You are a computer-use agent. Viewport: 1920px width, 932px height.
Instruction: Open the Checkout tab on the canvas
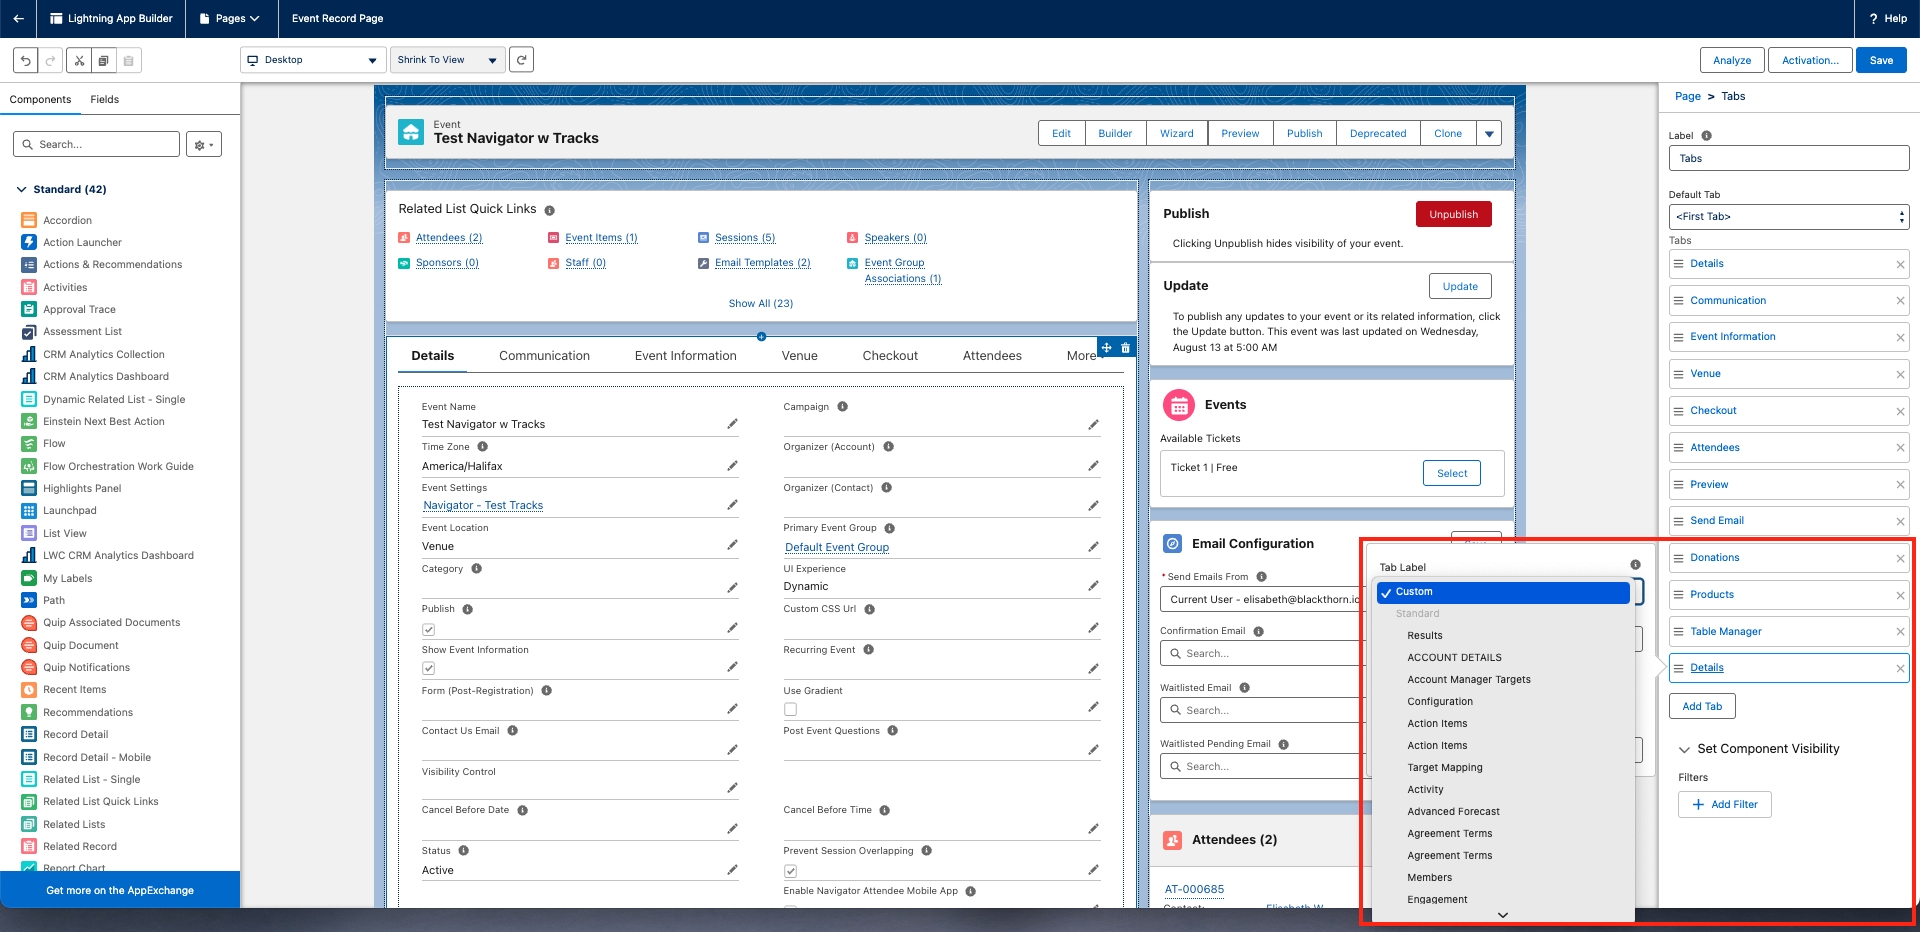(x=890, y=356)
